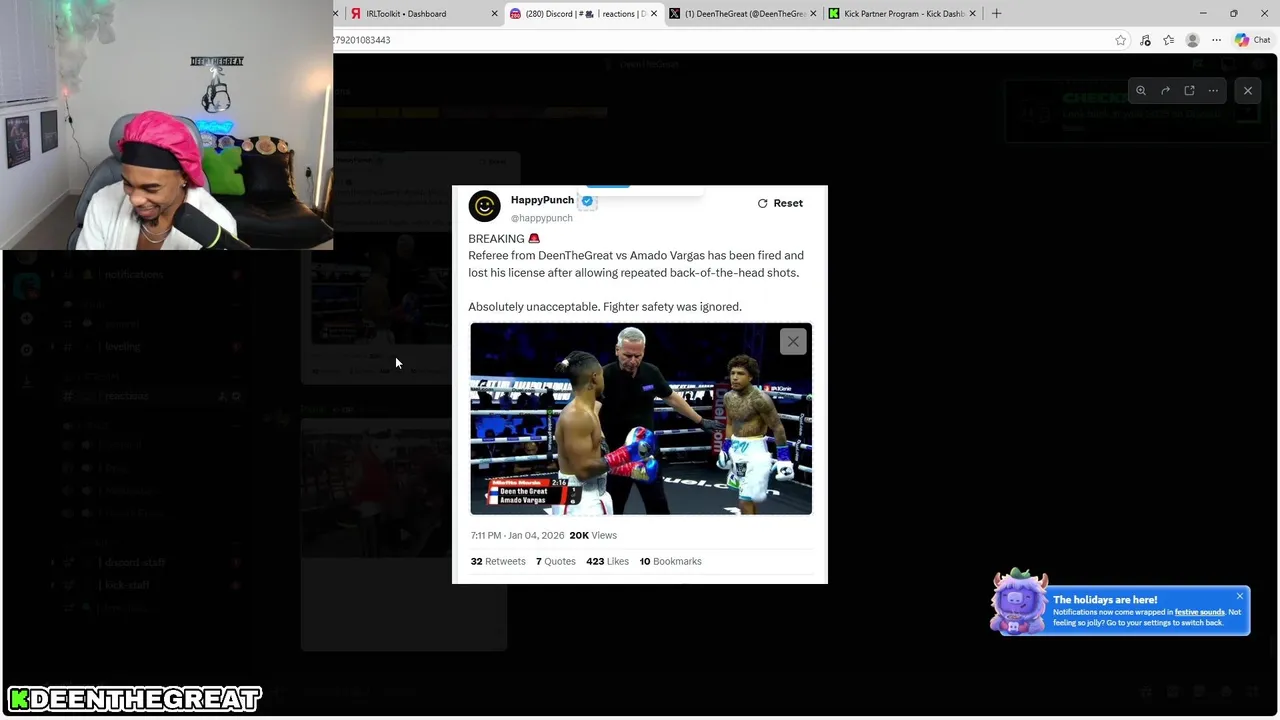Screen dimensions: 1280x720
Task: Open a new browser tab with plus button
Action: pos(996,14)
